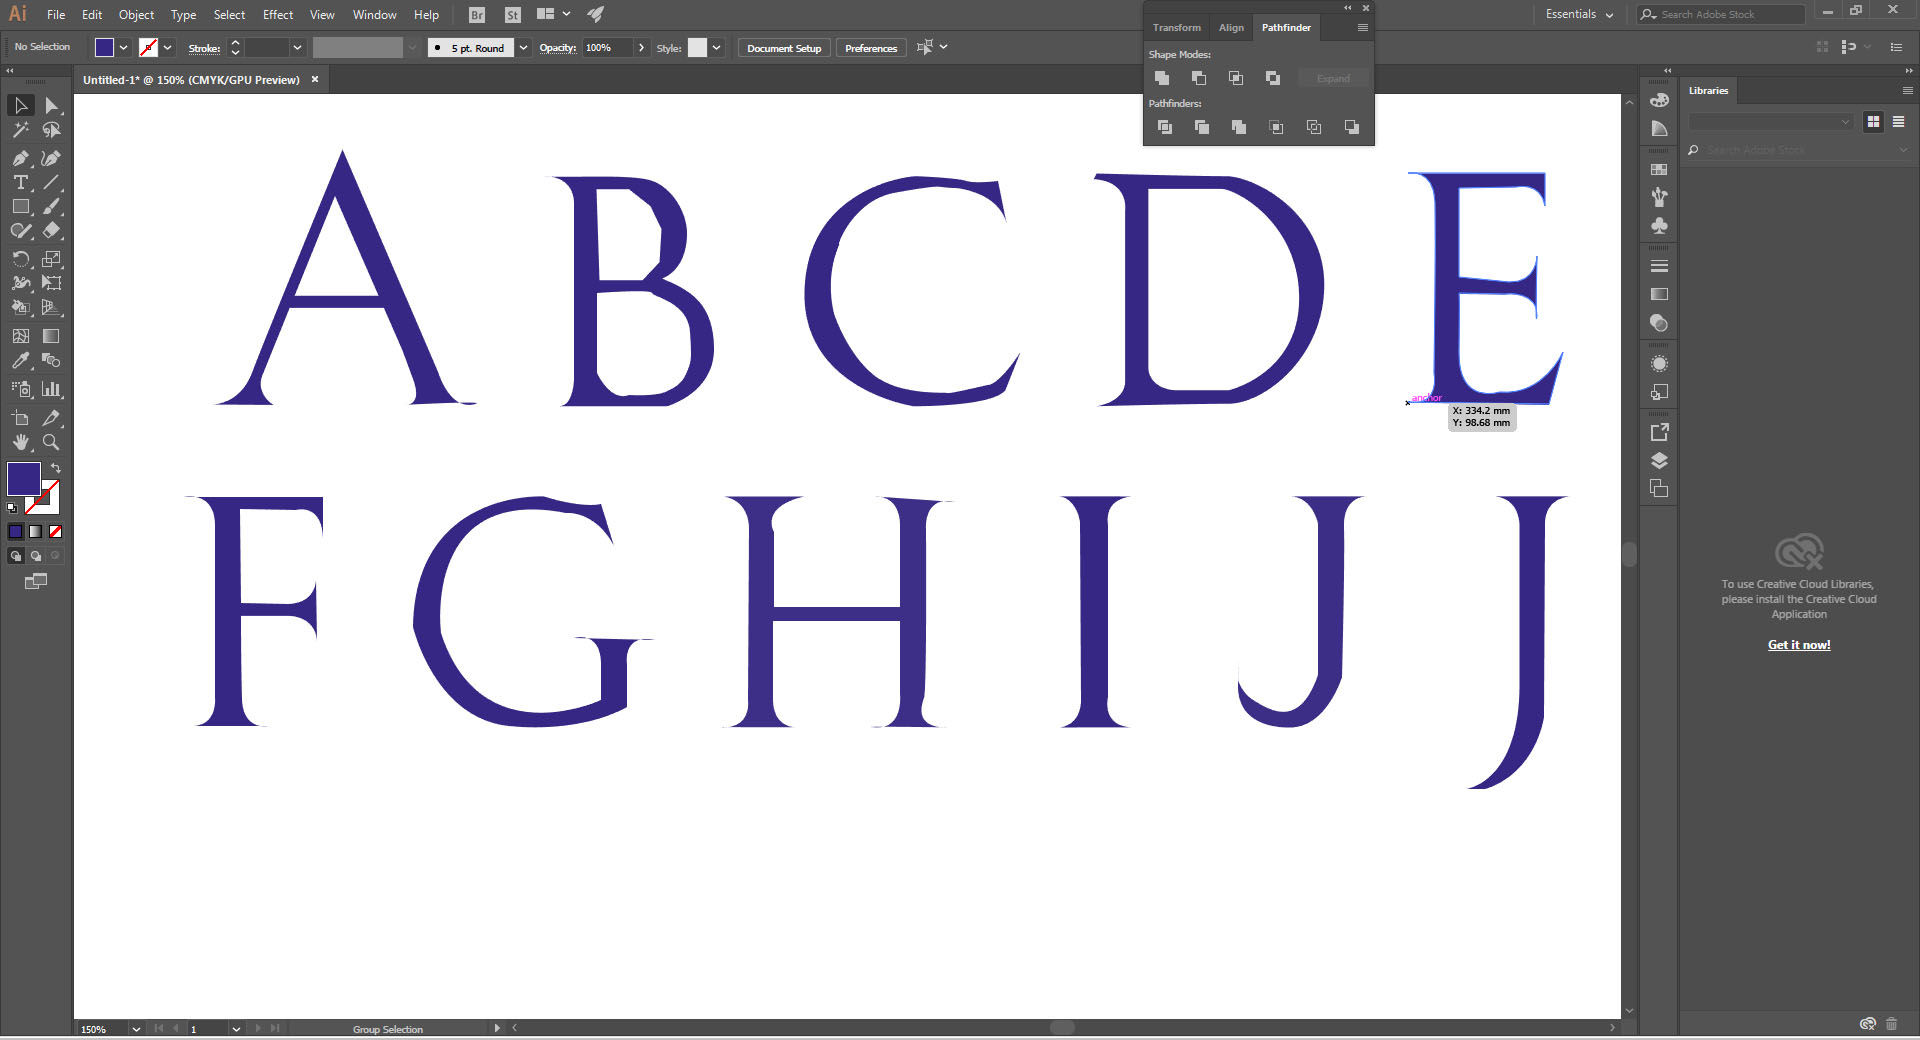Select the Column Graph tool
Viewport: 1920px width, 1040px height.
51,389
